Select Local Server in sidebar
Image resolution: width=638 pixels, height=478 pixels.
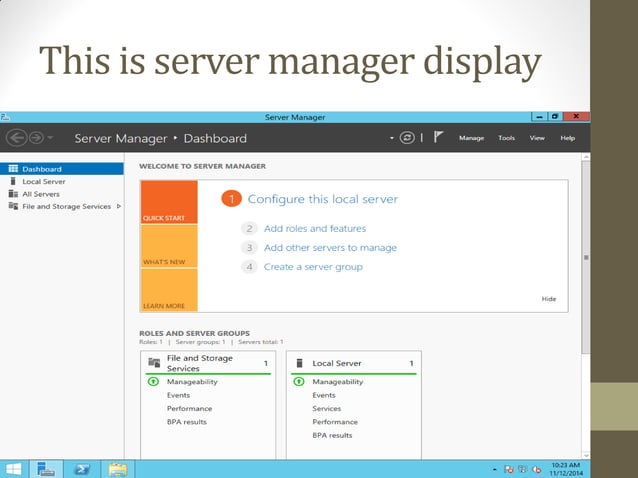point(43,181)
